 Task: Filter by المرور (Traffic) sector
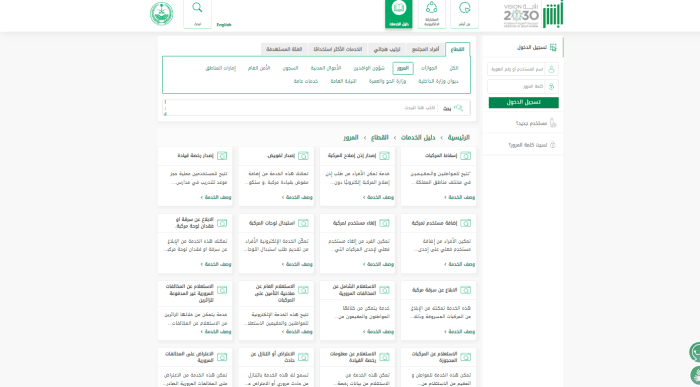coord(403,68)
